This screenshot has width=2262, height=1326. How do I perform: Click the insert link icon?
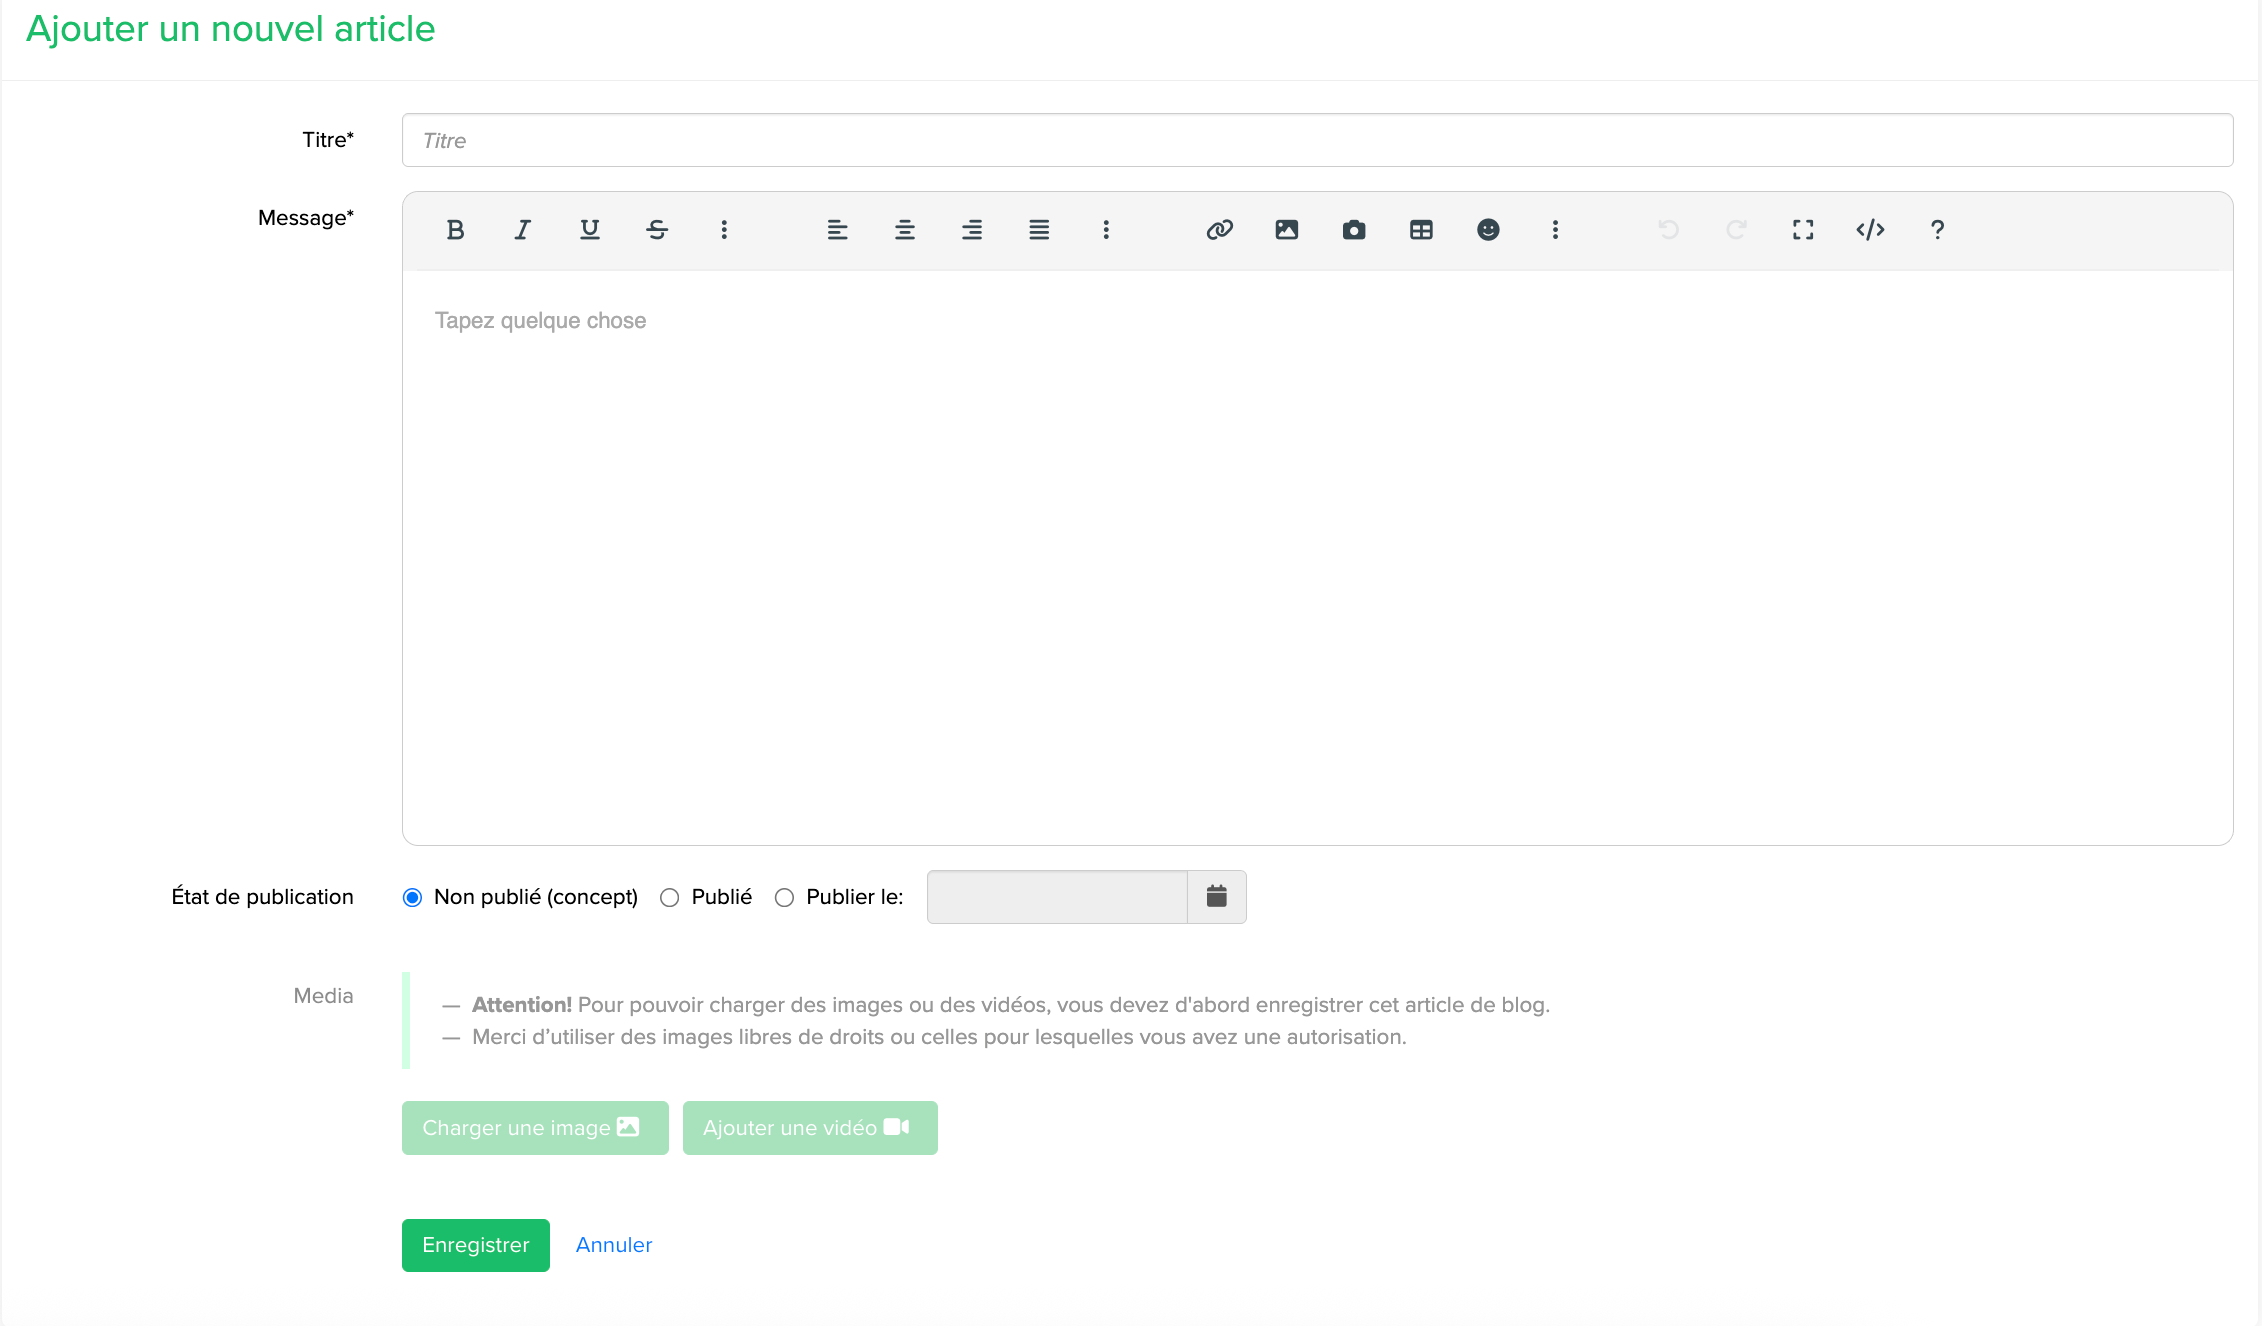click(x=1219, y=230)
